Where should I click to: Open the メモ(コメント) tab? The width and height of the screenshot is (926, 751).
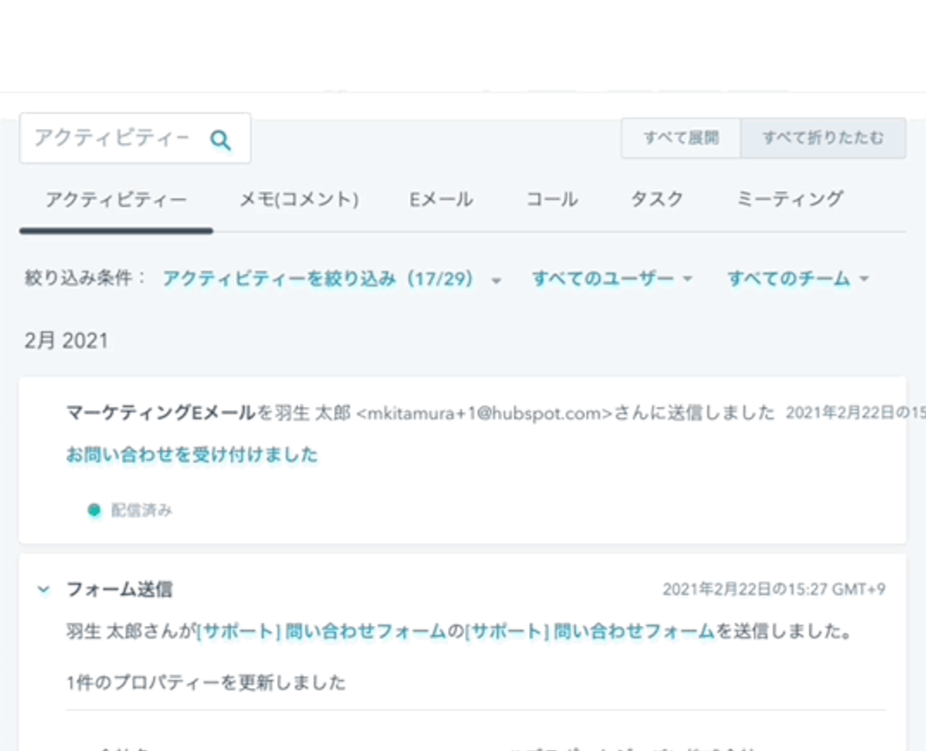[x=299, y=200]
